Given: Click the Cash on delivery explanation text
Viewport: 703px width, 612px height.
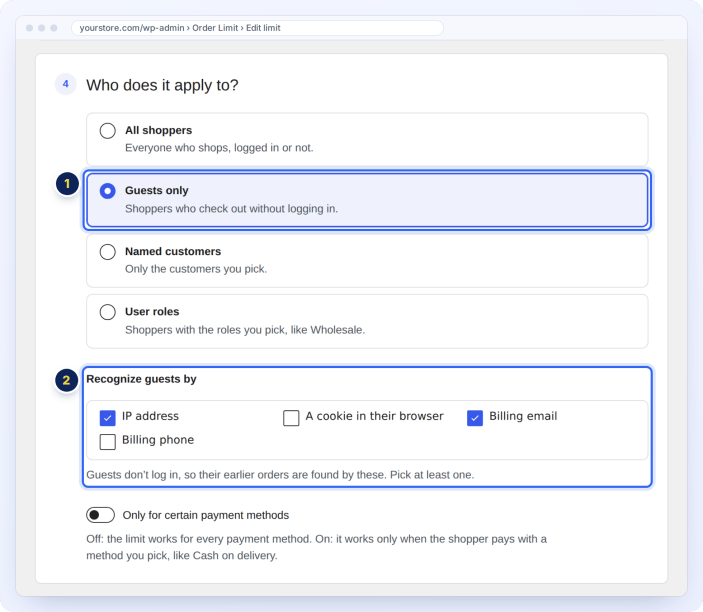Looking at the screenshot, I should 317,547.
